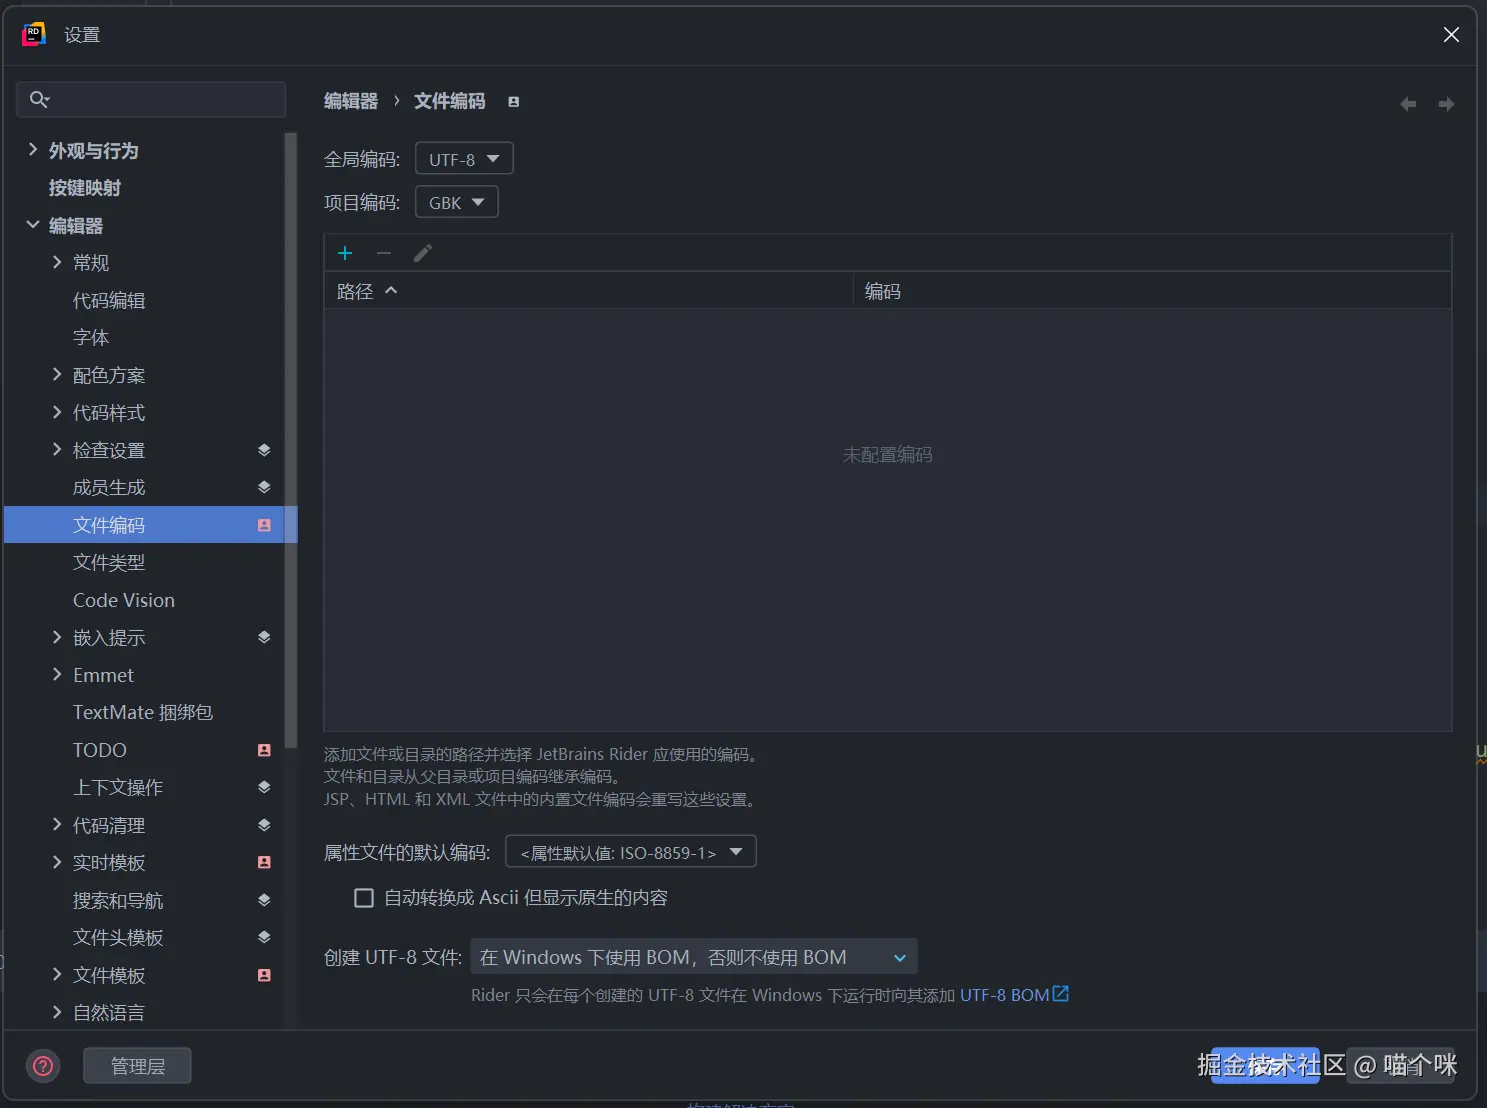Viewport: 1487px width, 1108px height.
Task: Click the remove path minus icon
Action: [x=384, y=253]
